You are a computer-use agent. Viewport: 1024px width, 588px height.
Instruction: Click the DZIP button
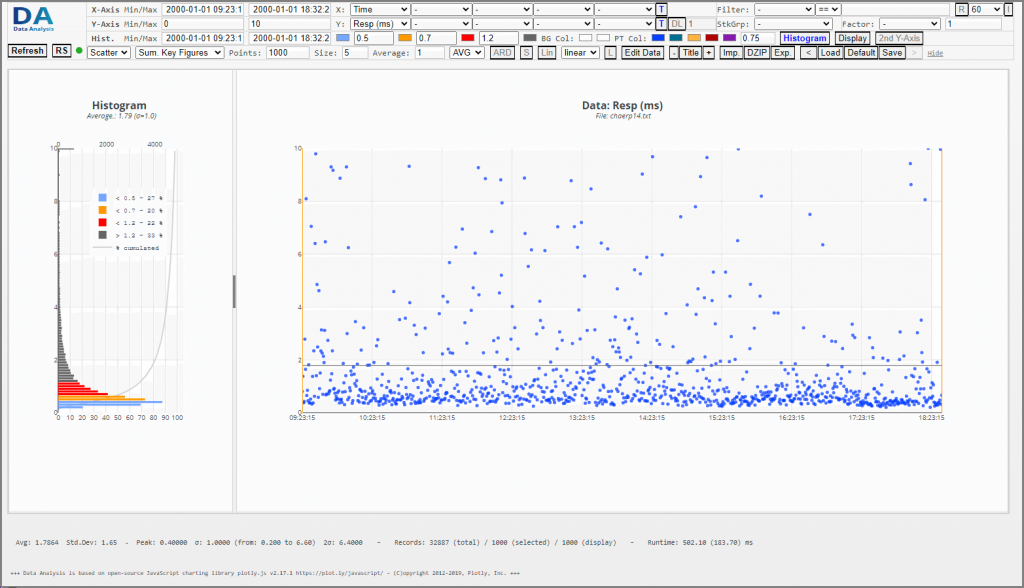756,53
